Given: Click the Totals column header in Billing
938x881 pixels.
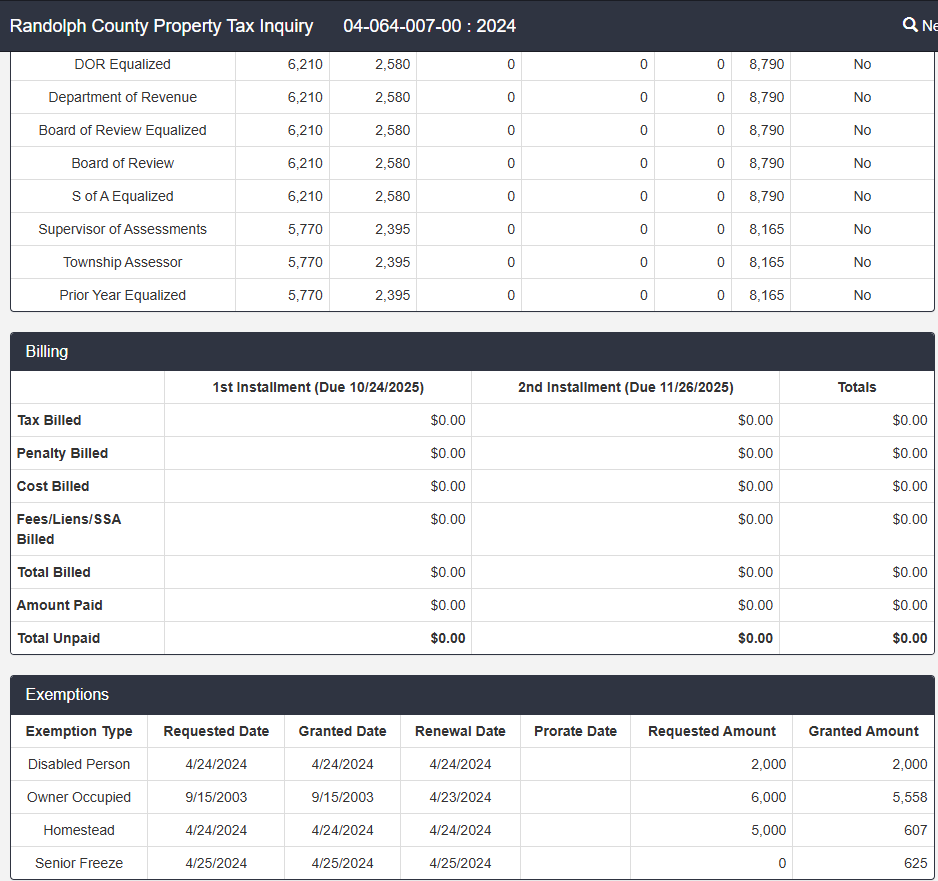Looking at the screenshot, I should click(856, 387).
